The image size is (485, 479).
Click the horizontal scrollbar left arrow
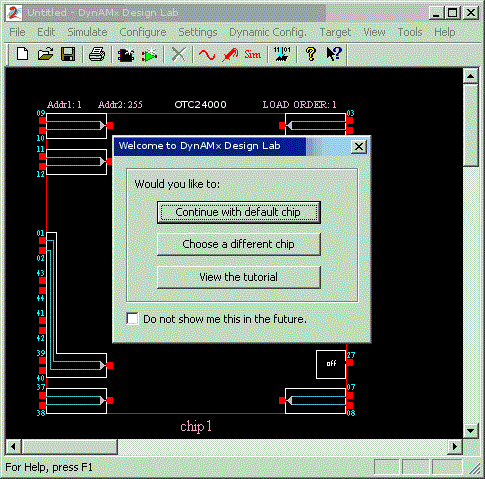[x=13, y=447]
